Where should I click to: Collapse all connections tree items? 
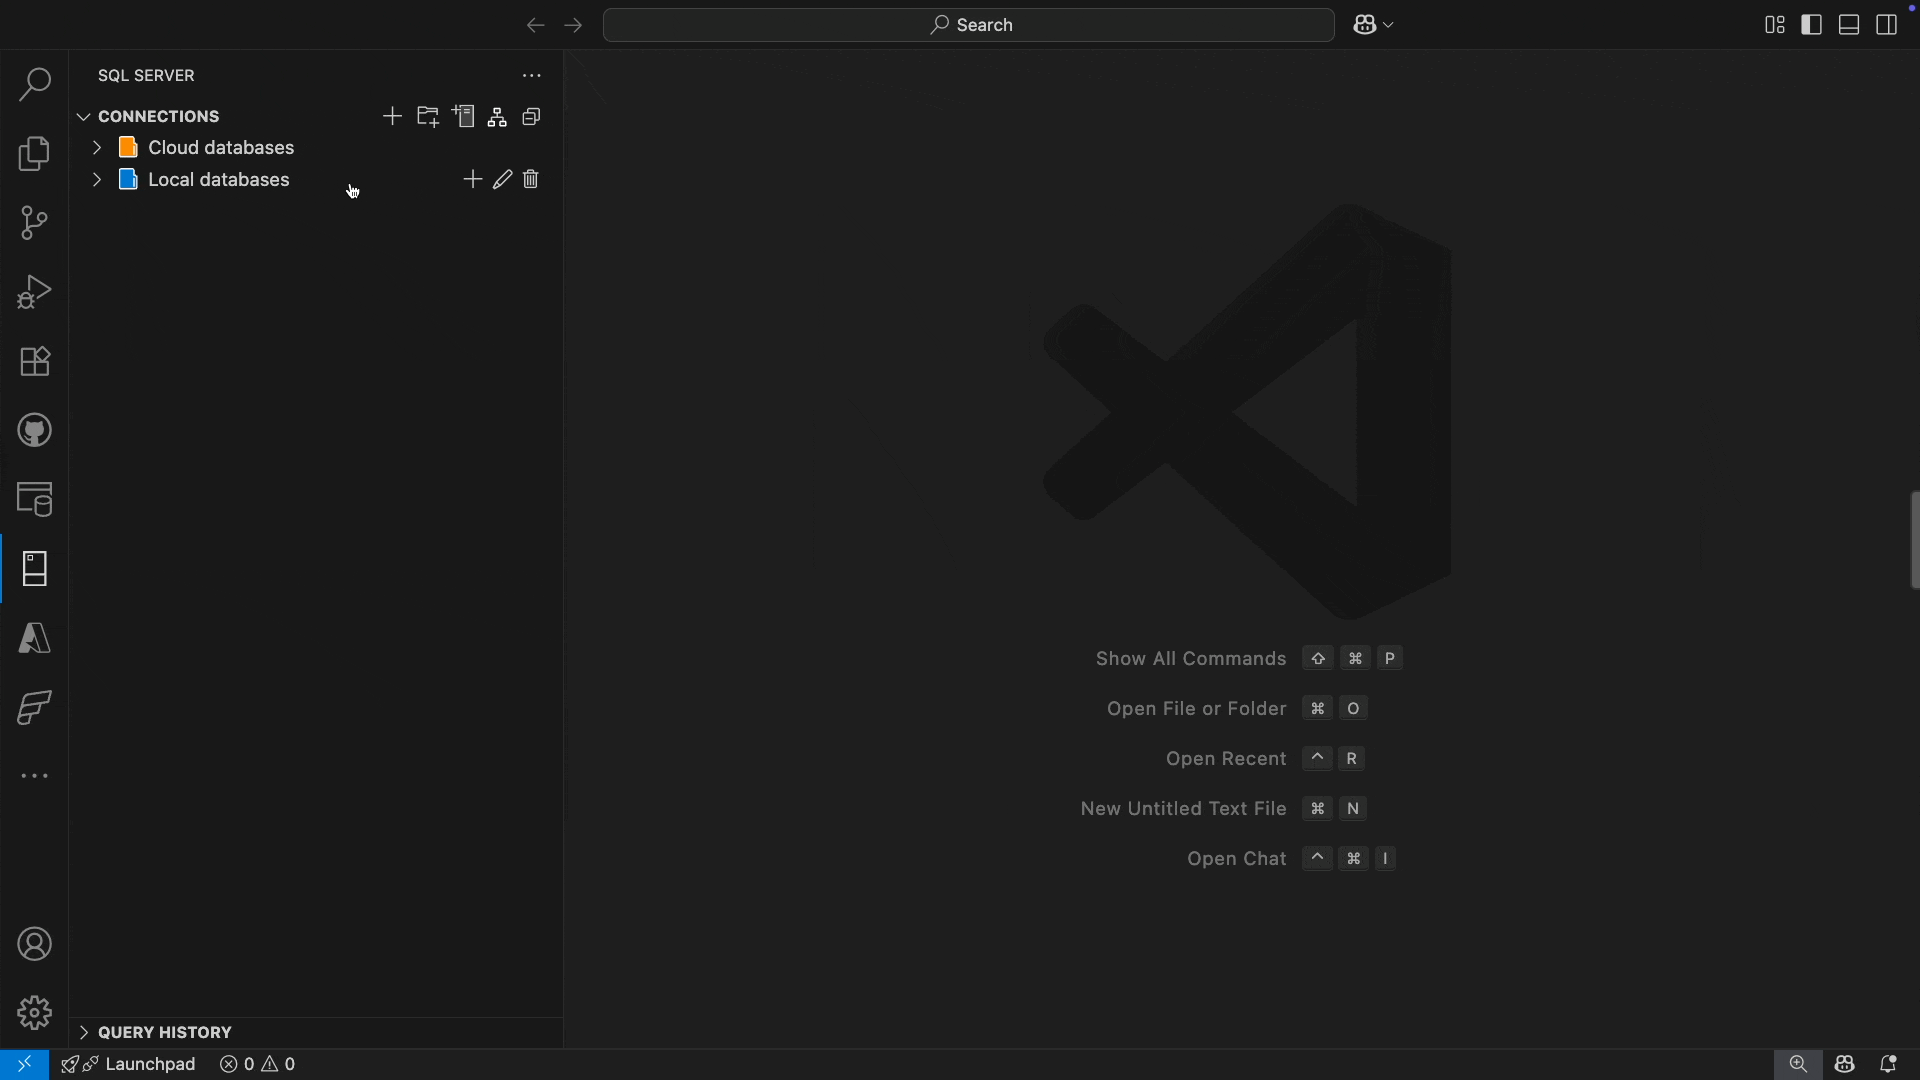[x=532, y=117]
